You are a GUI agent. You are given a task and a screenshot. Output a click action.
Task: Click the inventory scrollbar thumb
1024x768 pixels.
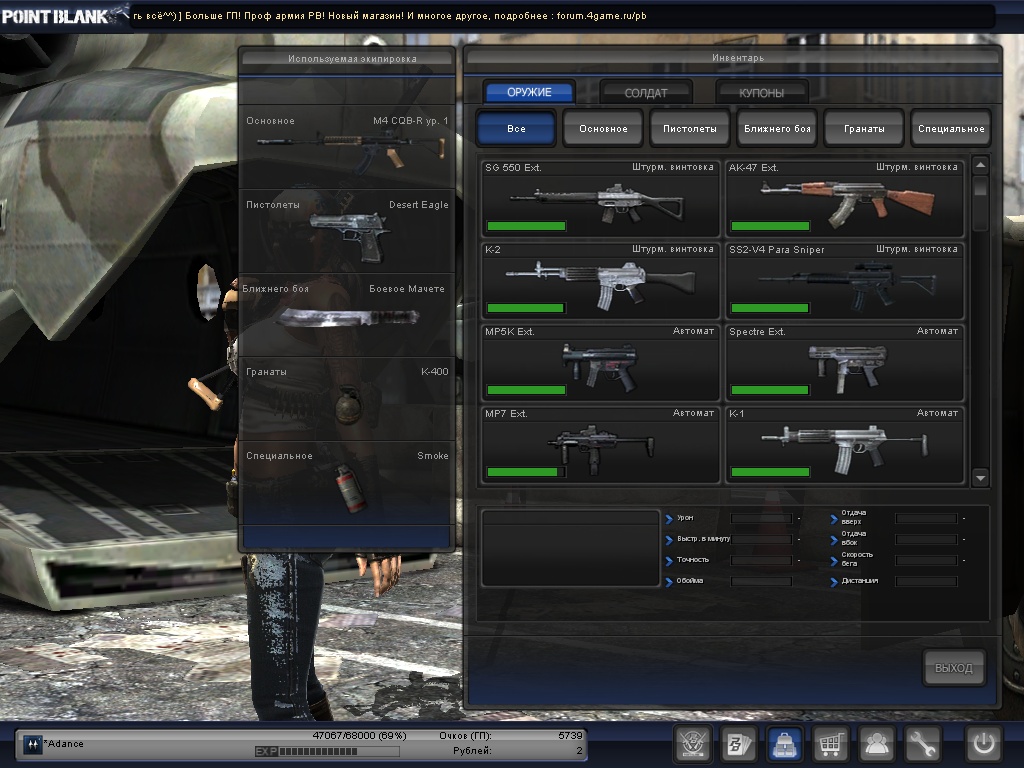coord(980,186)
